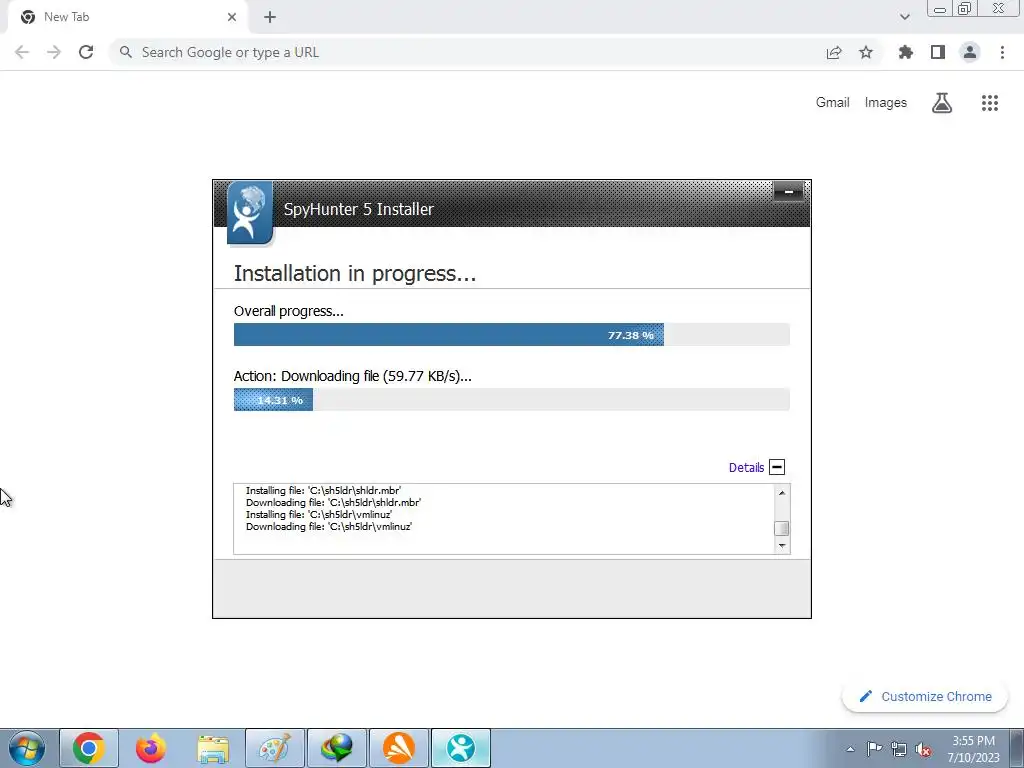The image size is (1024, 768).
Task: Launch Firefox from the taskbar
Action: click(x=151, y=748)
